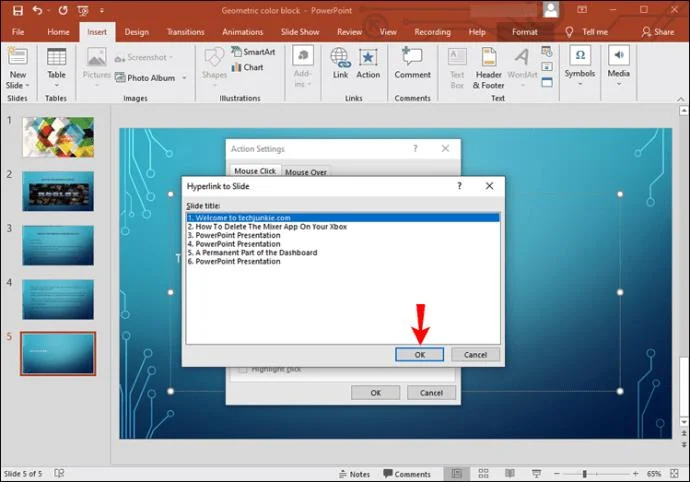Select slide 1 thumbnail
Image resolution: width=690 pixels, height=482 pixels.
(58, 137)
